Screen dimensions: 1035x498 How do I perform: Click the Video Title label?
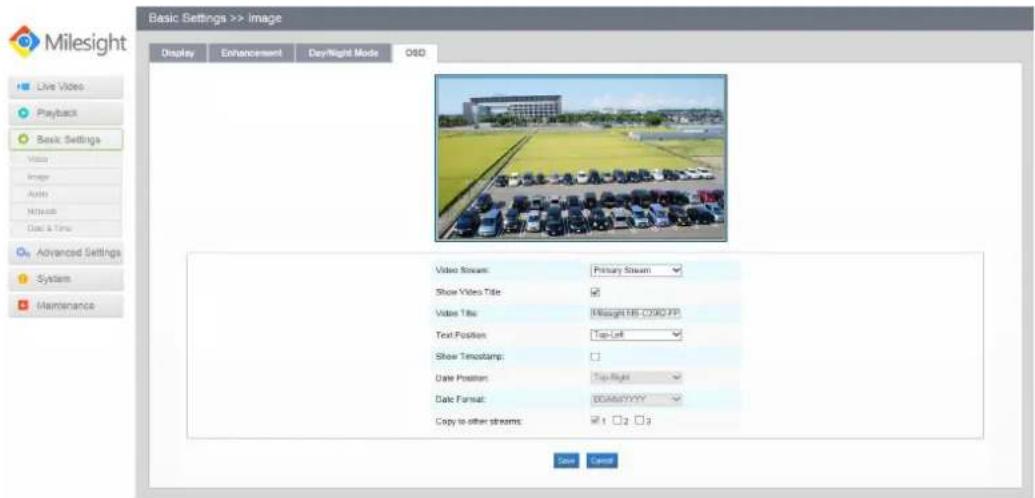(457, 313)
